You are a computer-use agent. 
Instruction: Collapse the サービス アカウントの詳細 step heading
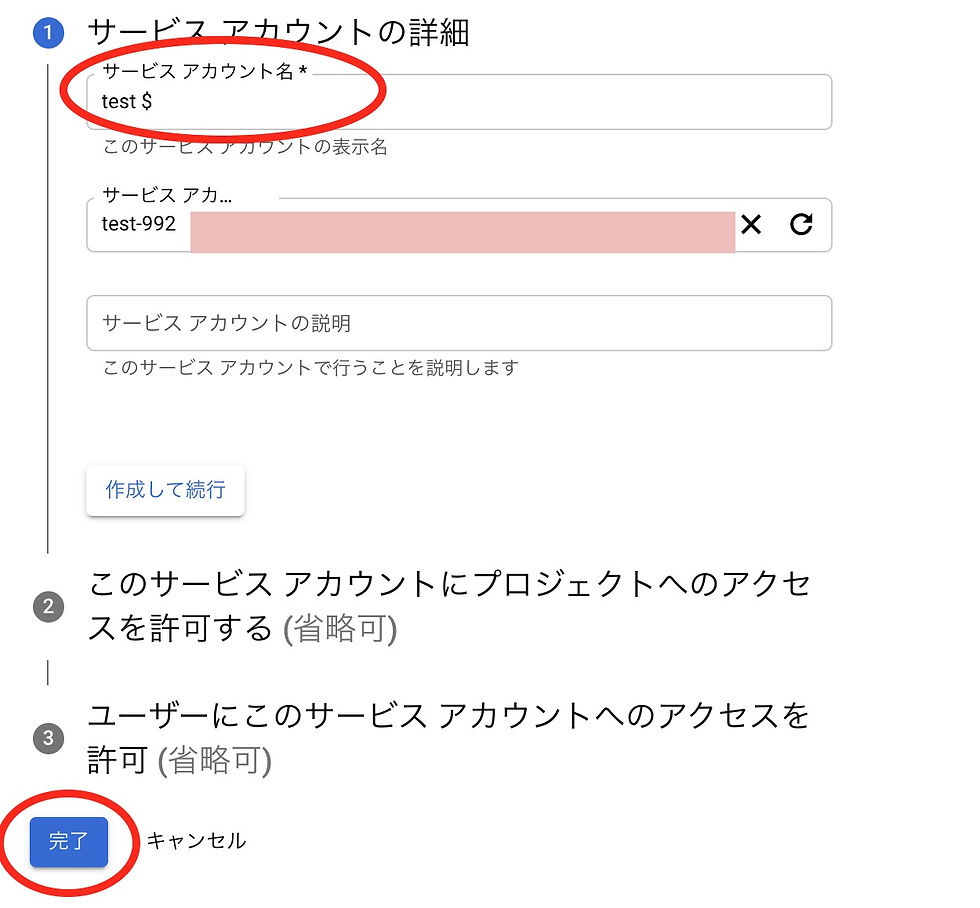coord(278,32)
